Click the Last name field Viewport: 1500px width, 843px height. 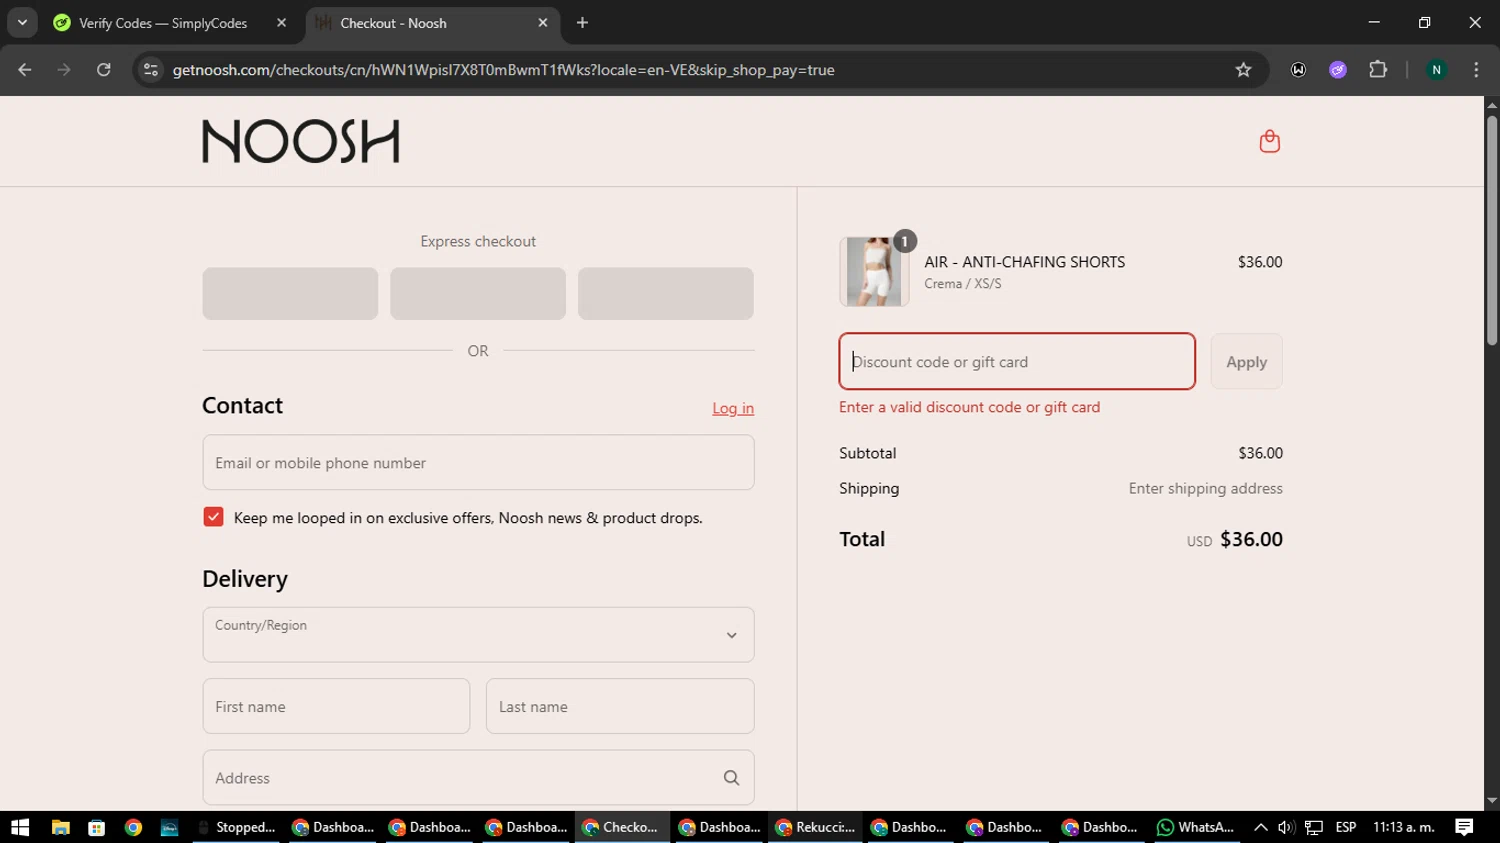[x=620, y=706]
